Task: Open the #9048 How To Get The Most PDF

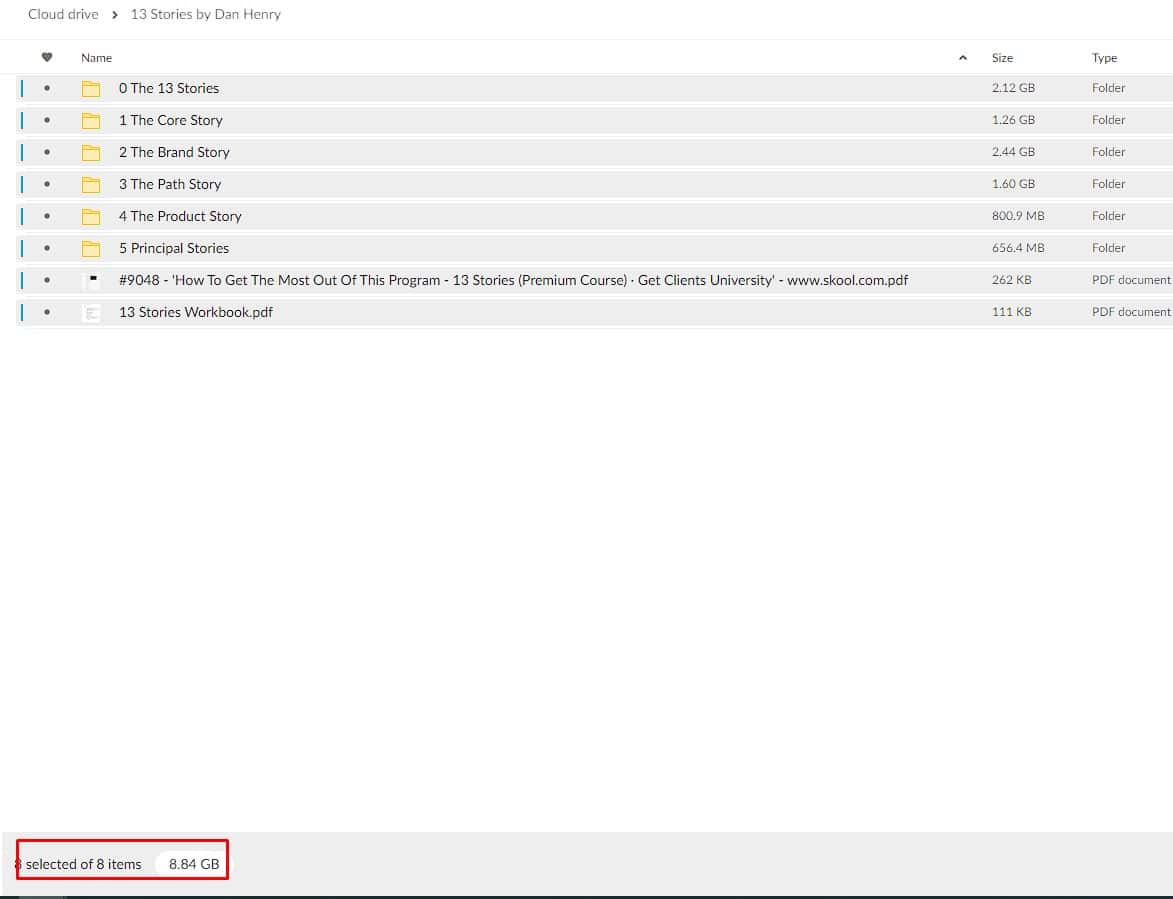Action: [513, 280]
